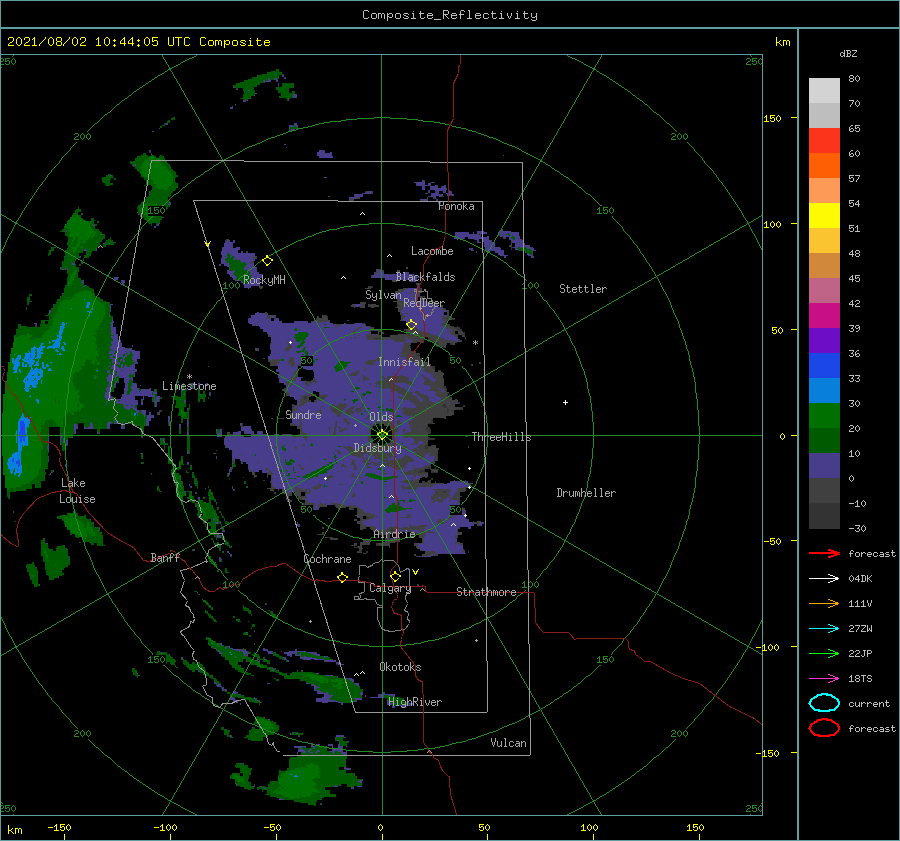Click the yellow diamond marker near RedDeer
This screenshot has height=841, width=900.
[x=412, y=325]
